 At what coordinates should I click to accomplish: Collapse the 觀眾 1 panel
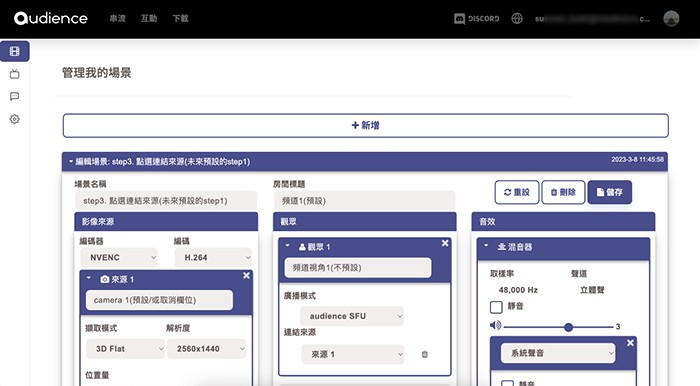click(x=288, y=245)
